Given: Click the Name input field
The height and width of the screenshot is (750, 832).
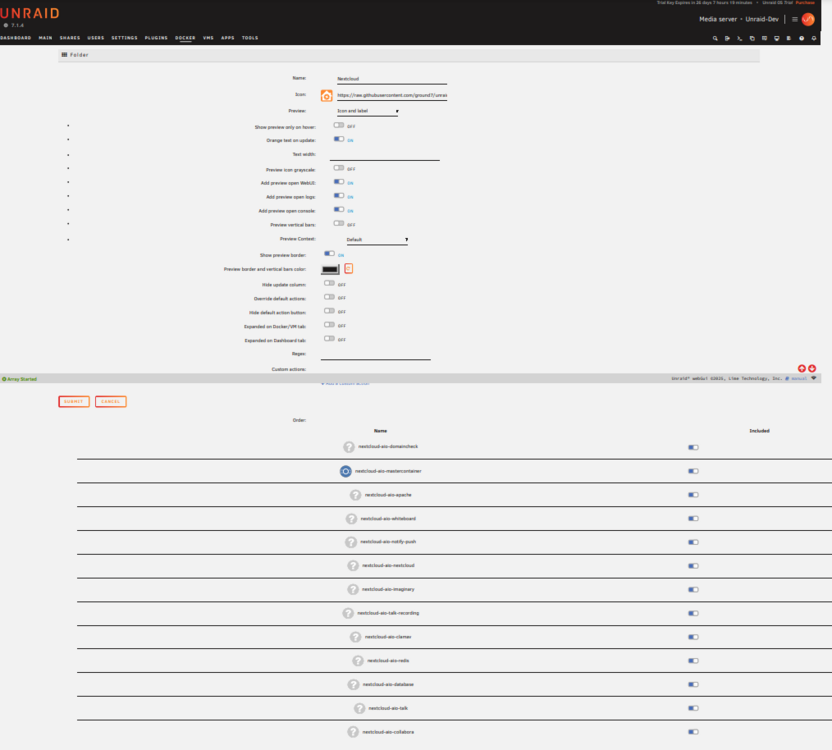Looking at the screenshot, I should tap(392, 79).
